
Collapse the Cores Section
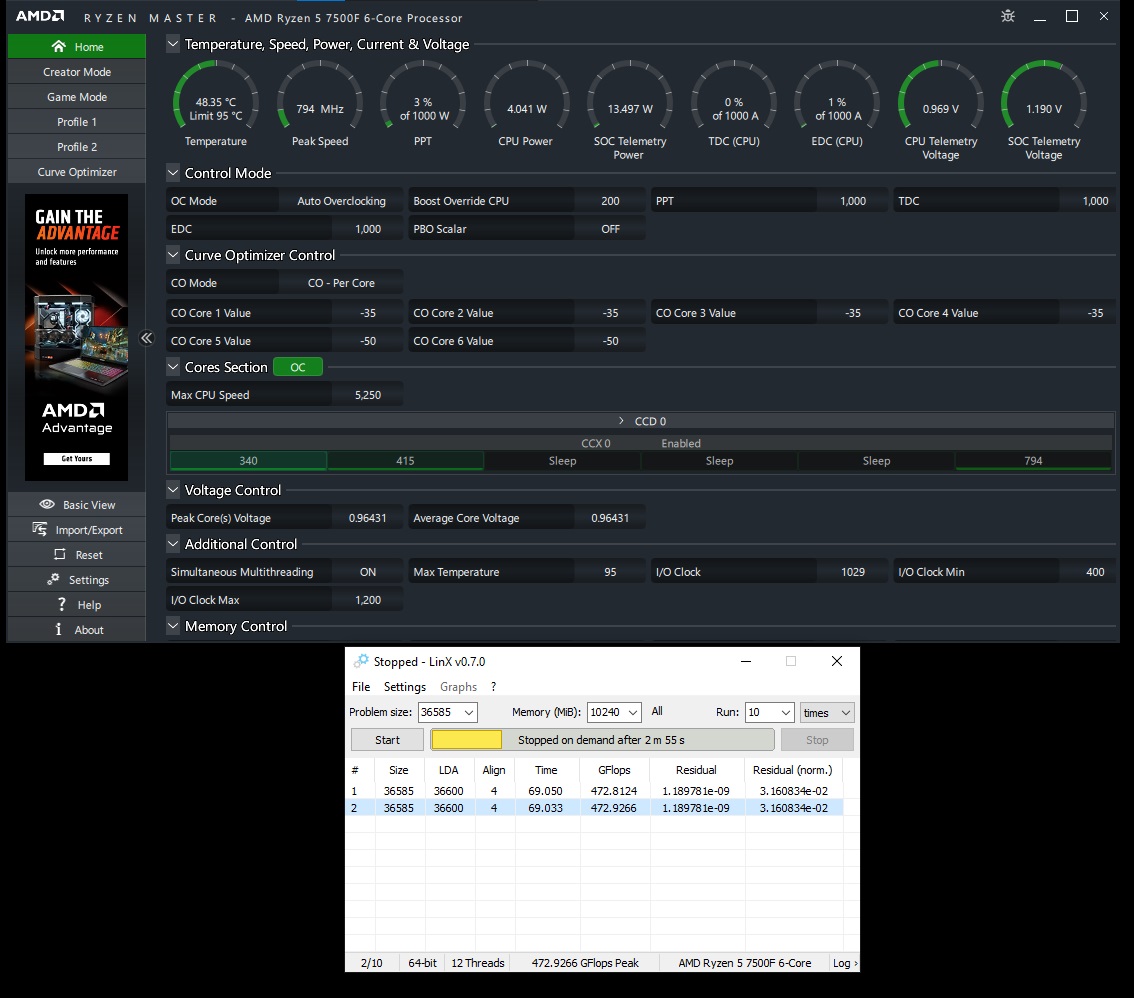[173, 367]
